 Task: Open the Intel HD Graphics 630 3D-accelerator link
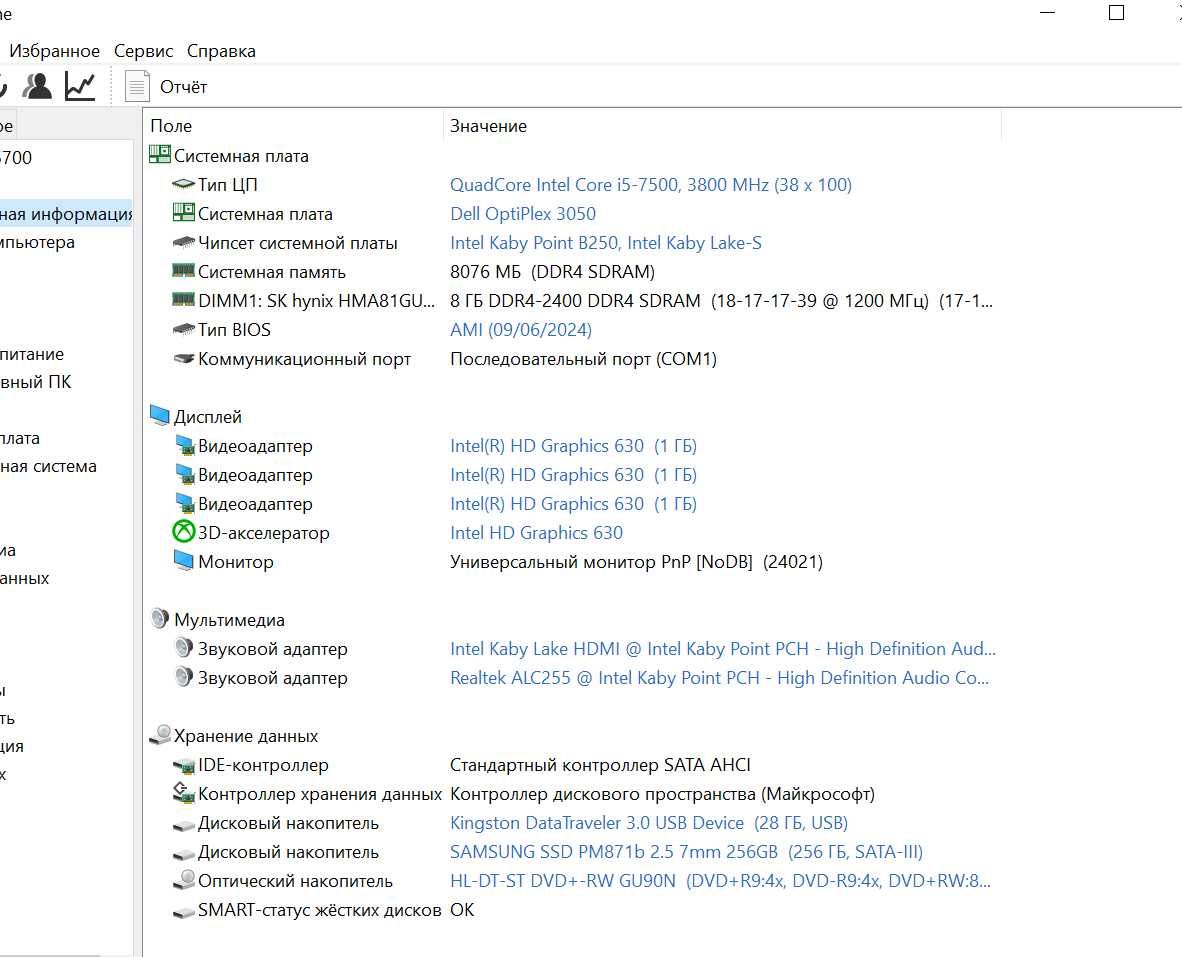click(536, 533)
